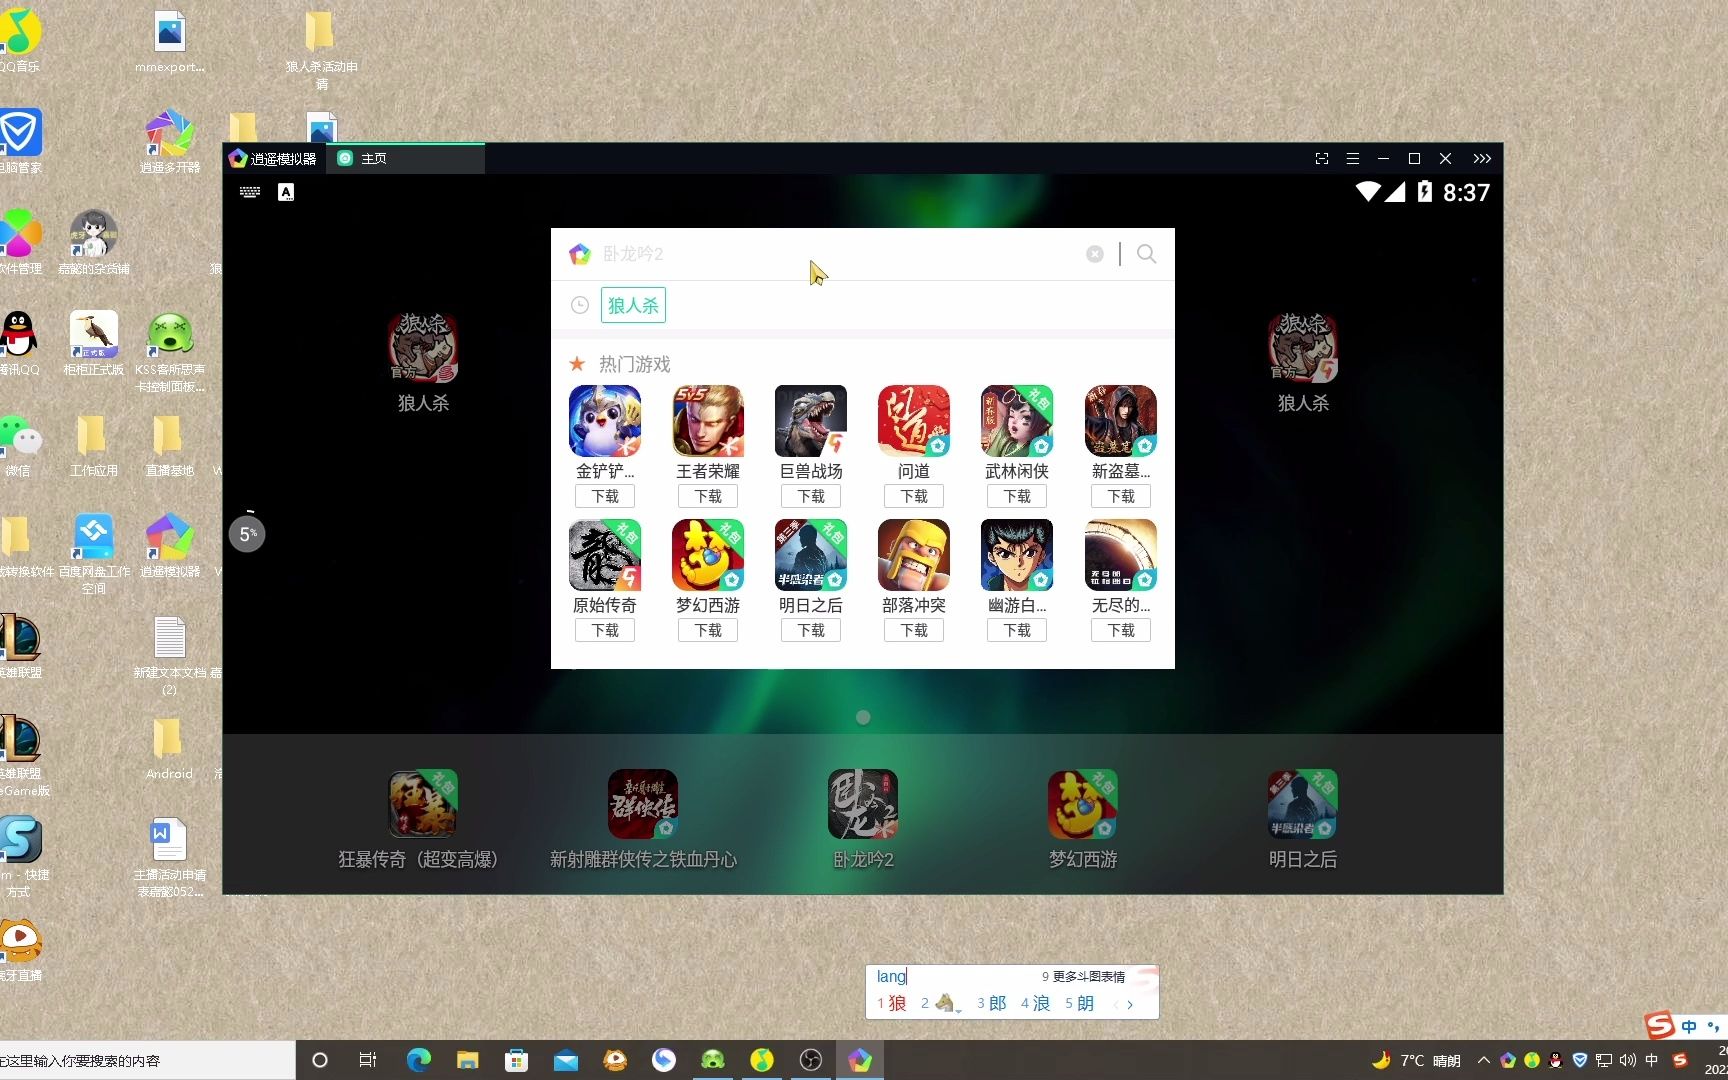Open the Mail app from taskbar
This screenshot has width=1728, height=1080.
[x=565, y=1060]
